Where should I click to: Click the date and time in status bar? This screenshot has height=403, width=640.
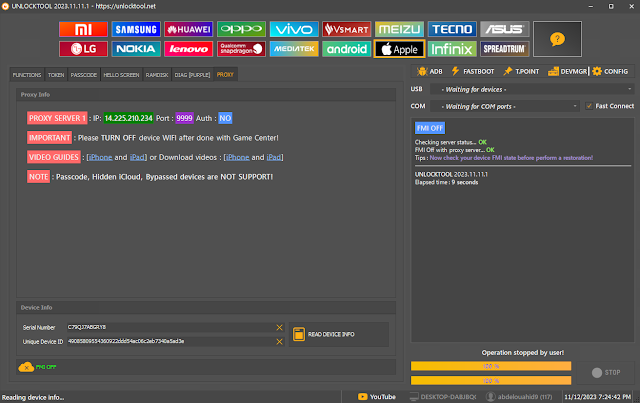[598, 396]
